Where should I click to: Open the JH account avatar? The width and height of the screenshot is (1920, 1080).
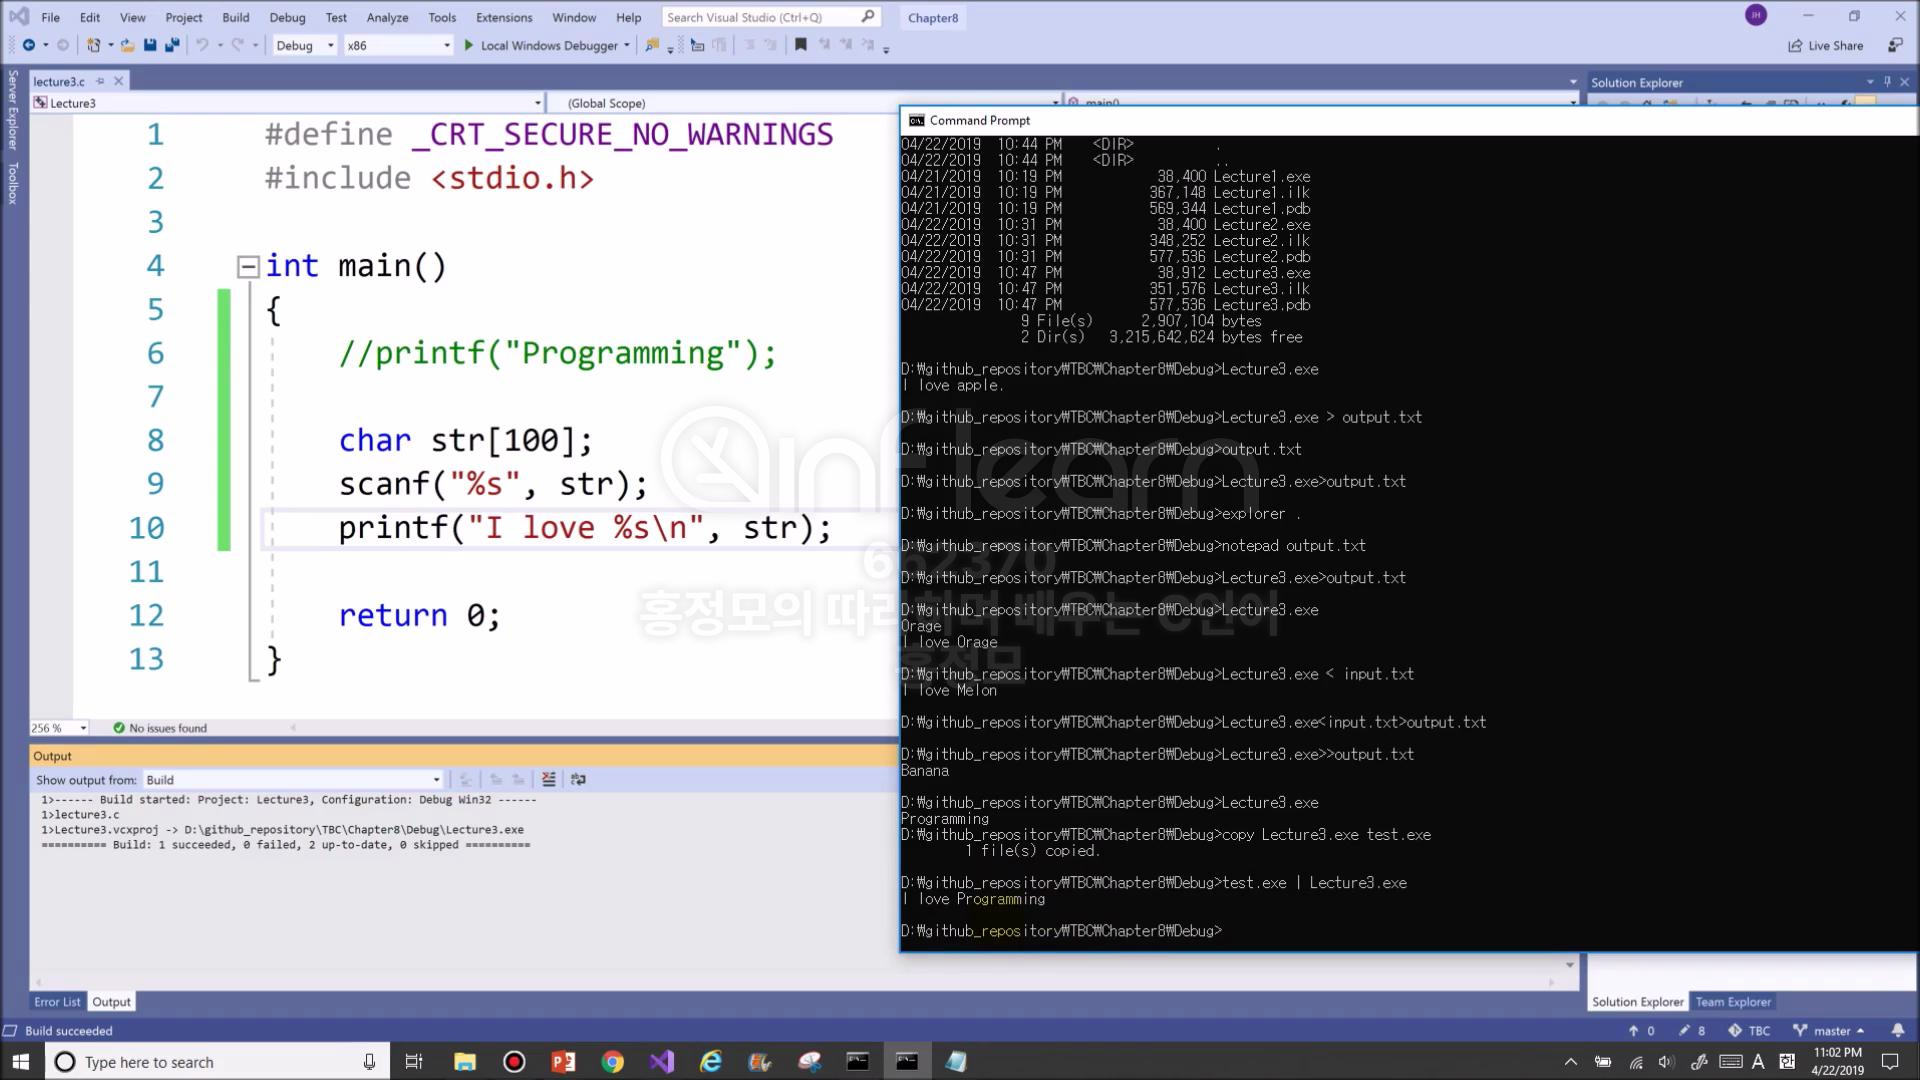(x=1756, y=15)
